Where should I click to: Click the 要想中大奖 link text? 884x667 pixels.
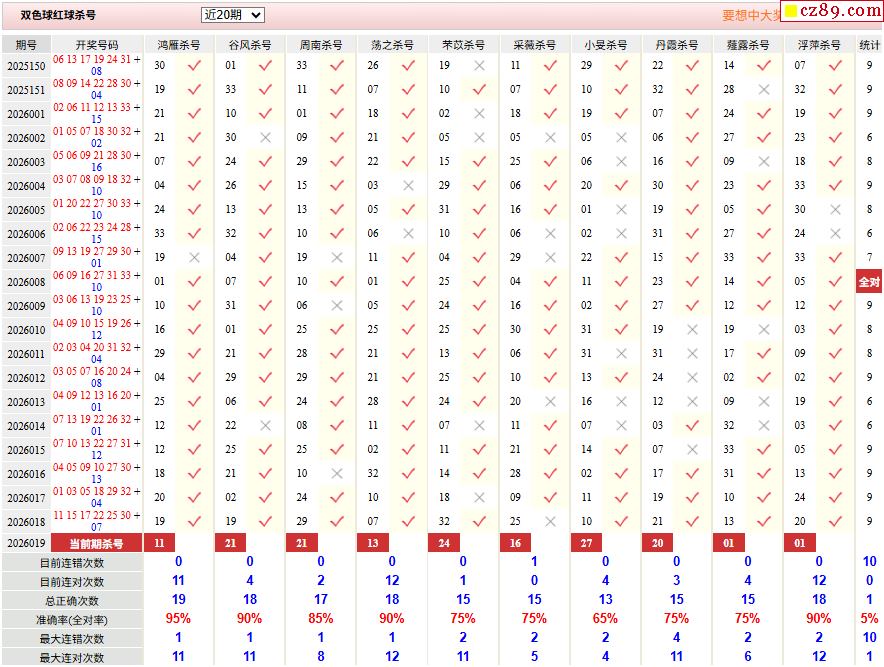pos(750,15)
